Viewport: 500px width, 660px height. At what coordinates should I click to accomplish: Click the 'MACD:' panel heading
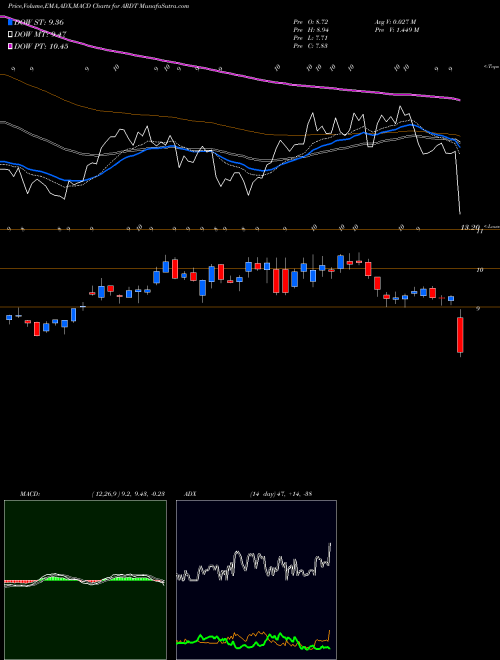click(30, 494)
